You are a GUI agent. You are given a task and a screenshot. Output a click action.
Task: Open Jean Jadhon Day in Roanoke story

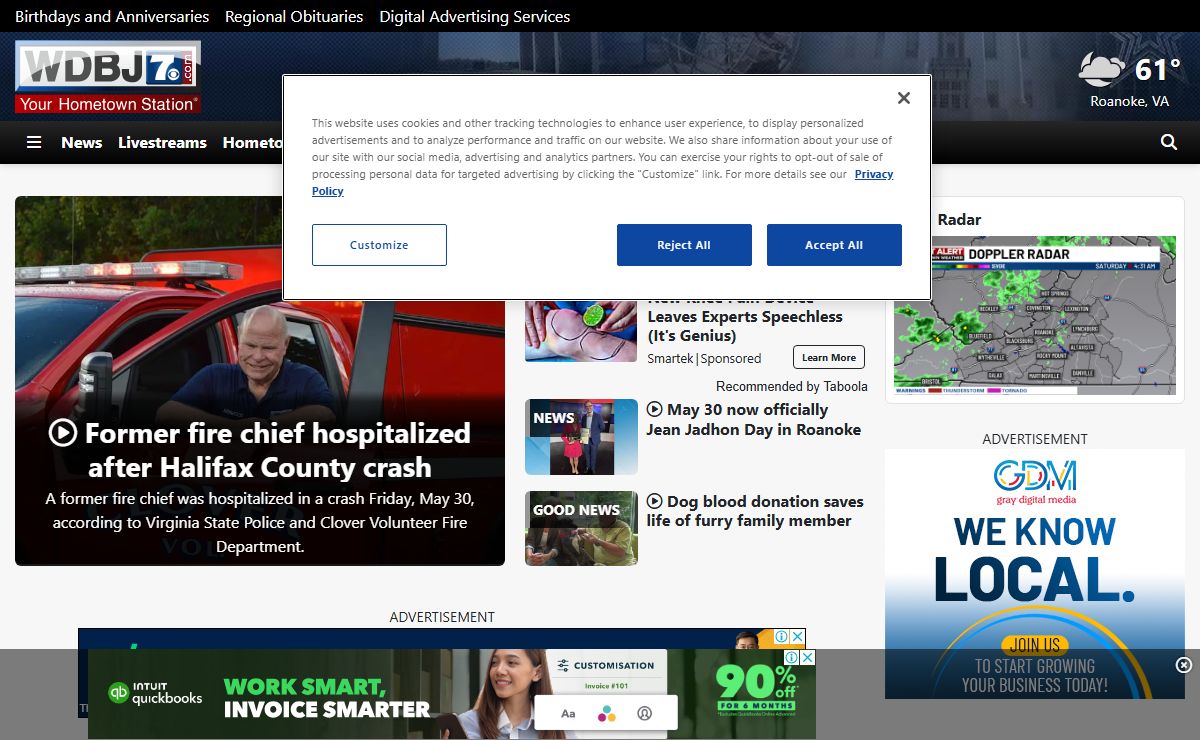point(754,419)
